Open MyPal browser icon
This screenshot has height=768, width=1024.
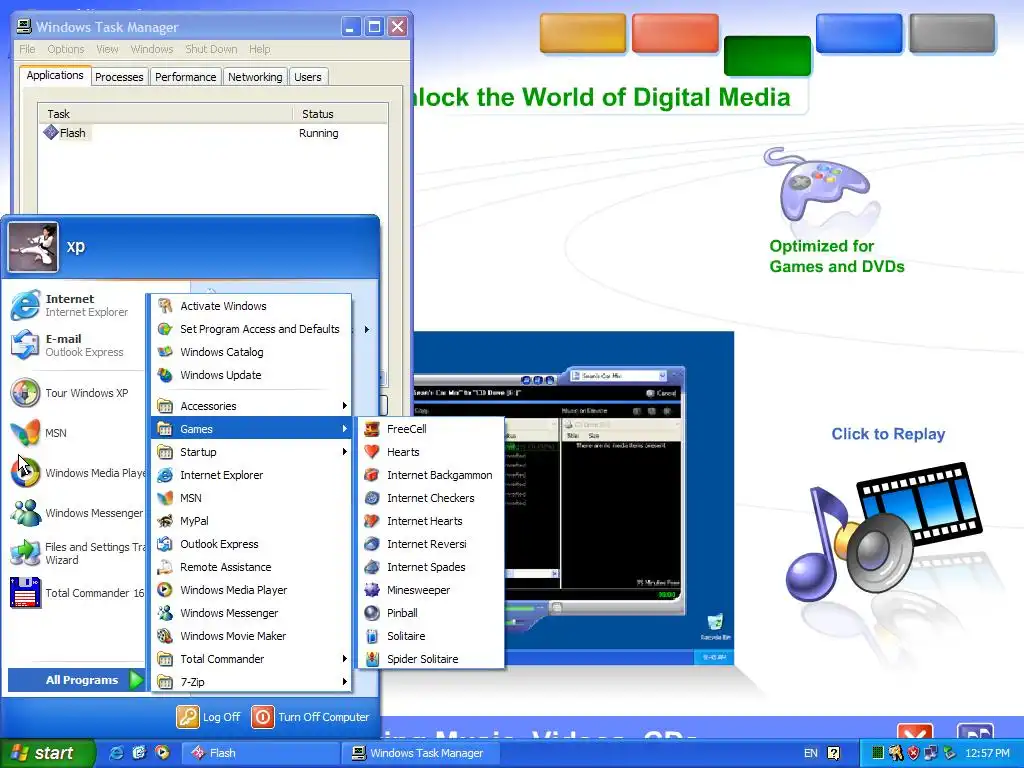tap(165, 520)
